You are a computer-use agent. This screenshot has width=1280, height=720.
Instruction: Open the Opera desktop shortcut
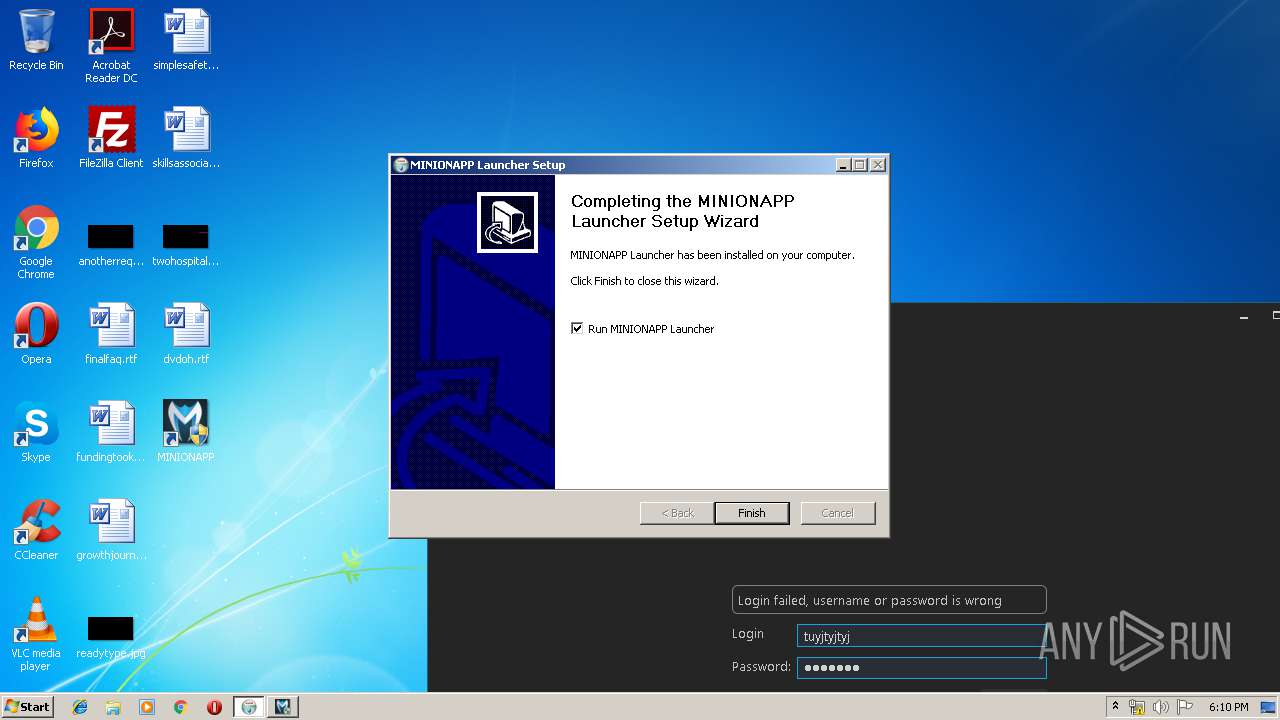pos(36,334)
